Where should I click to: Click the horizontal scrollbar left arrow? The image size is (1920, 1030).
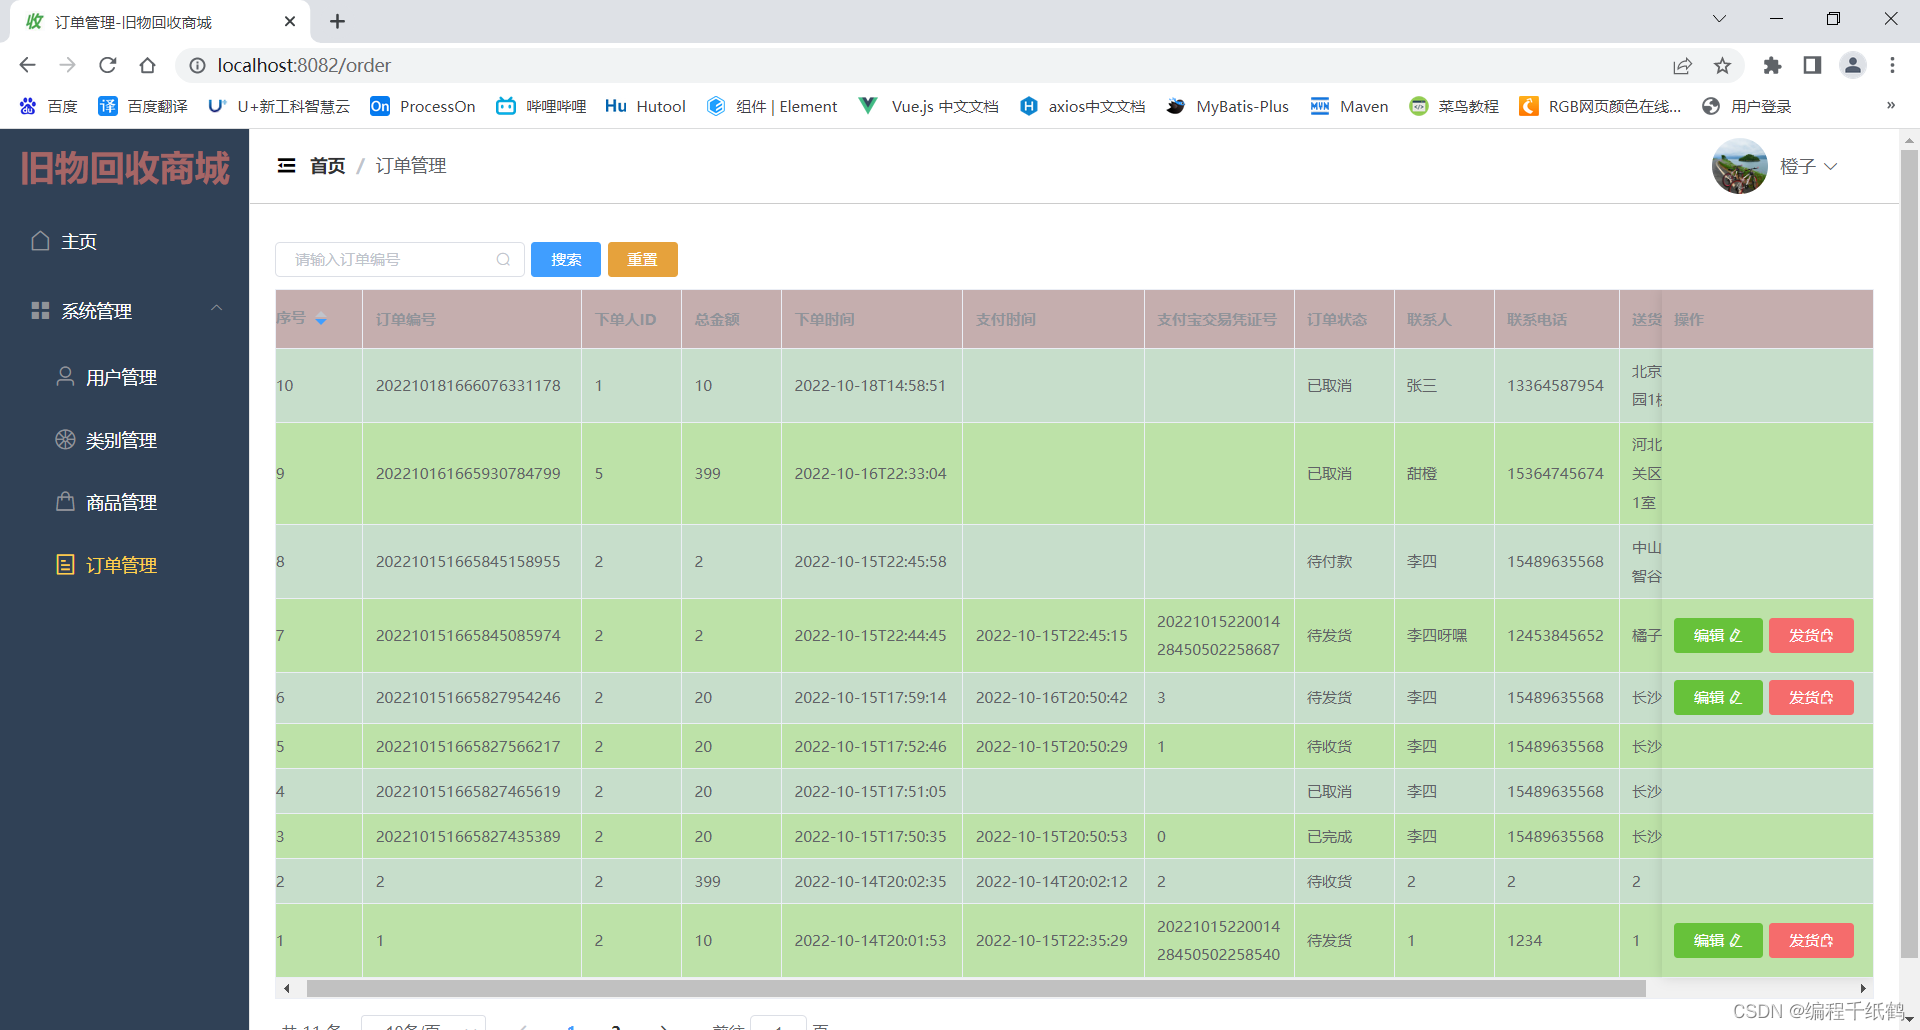(x=287, y=988)
